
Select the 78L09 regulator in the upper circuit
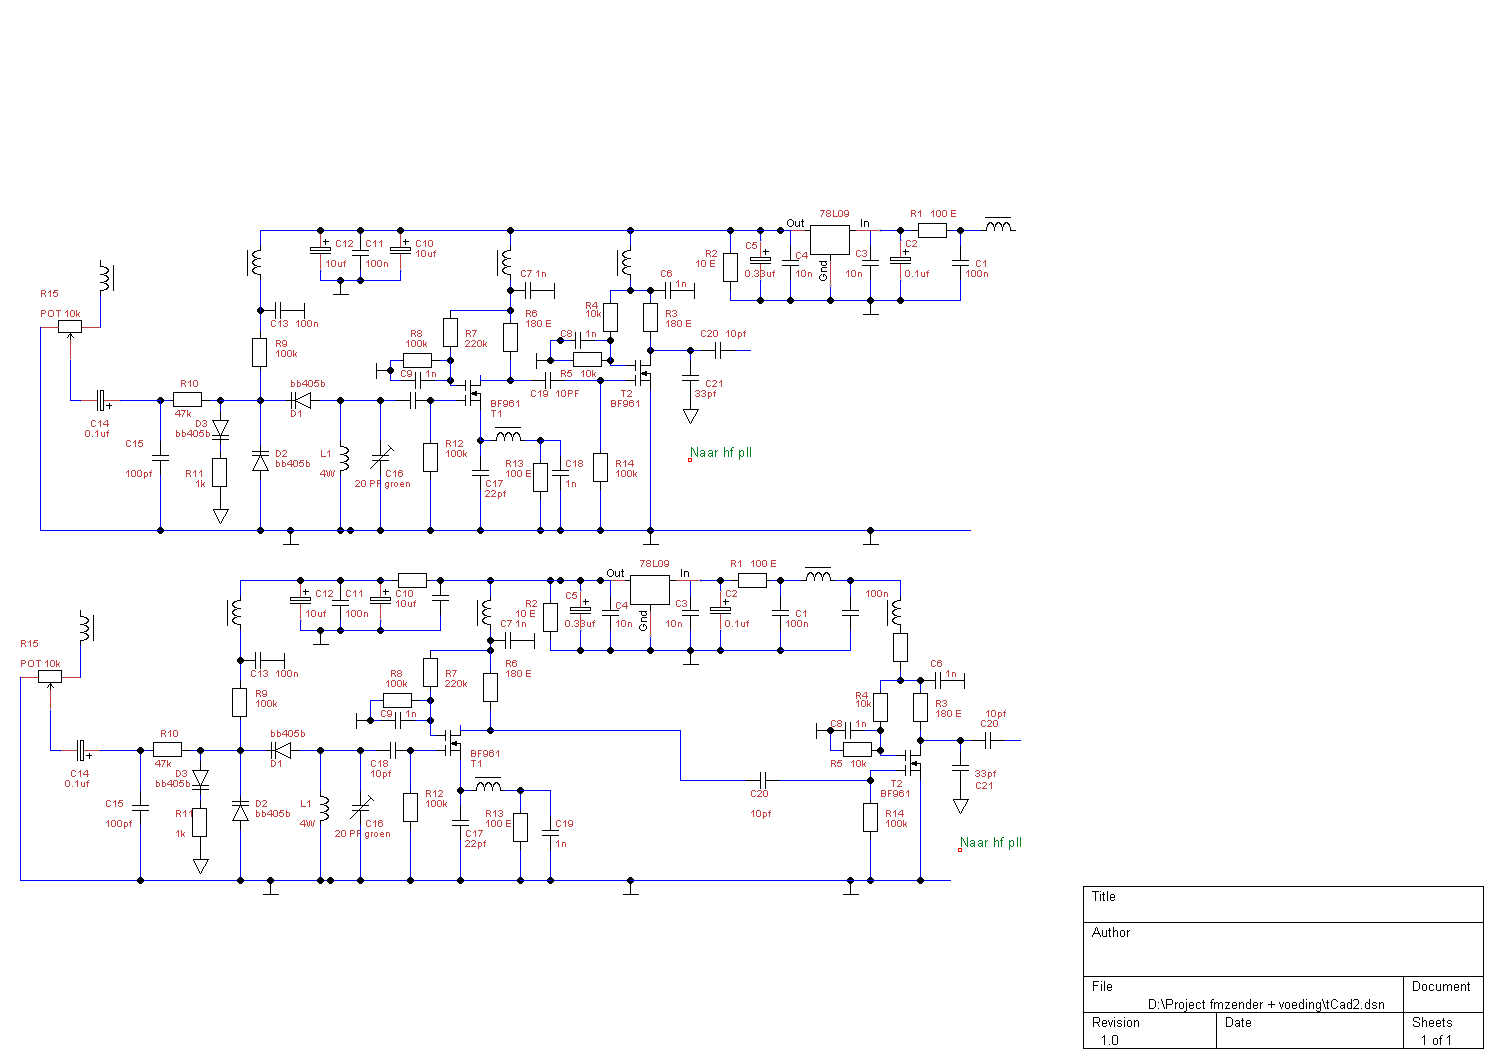click(829, 239)
